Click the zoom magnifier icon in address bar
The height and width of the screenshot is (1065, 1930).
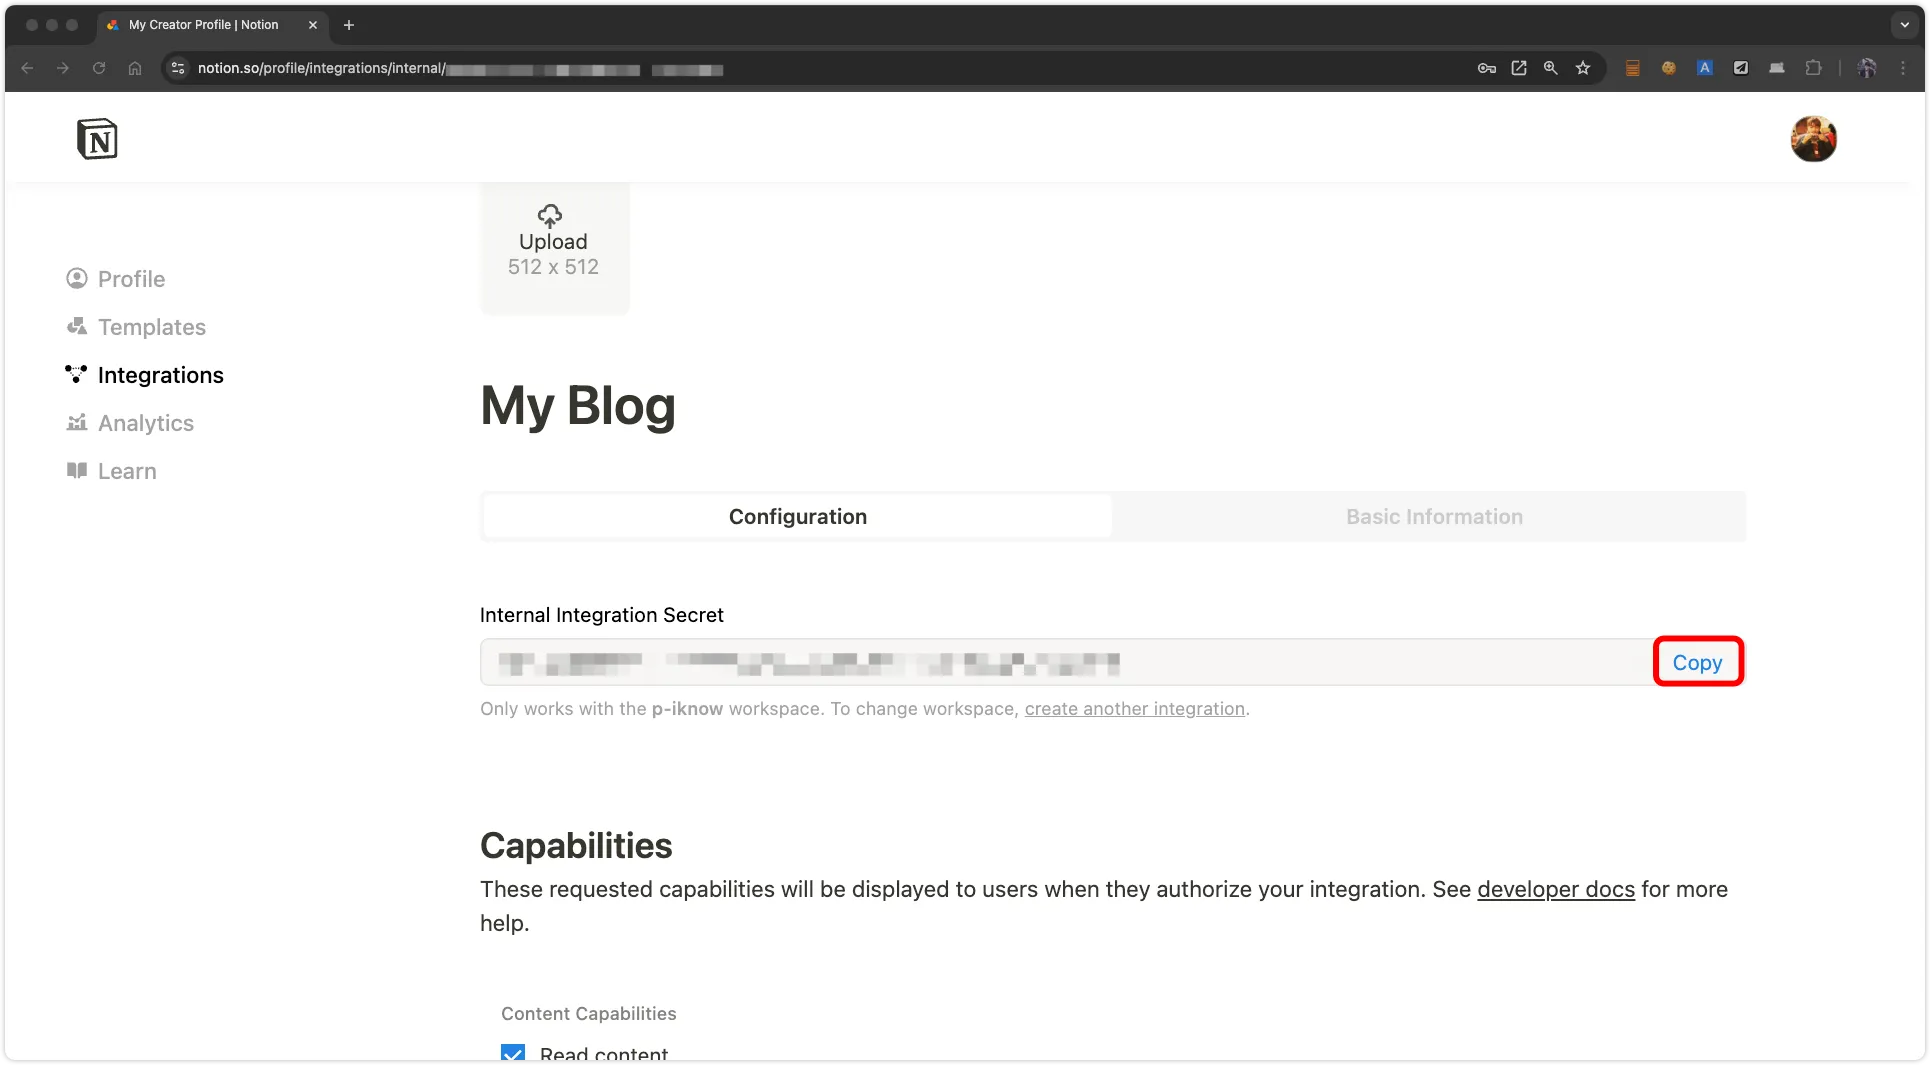point(1550,68)
